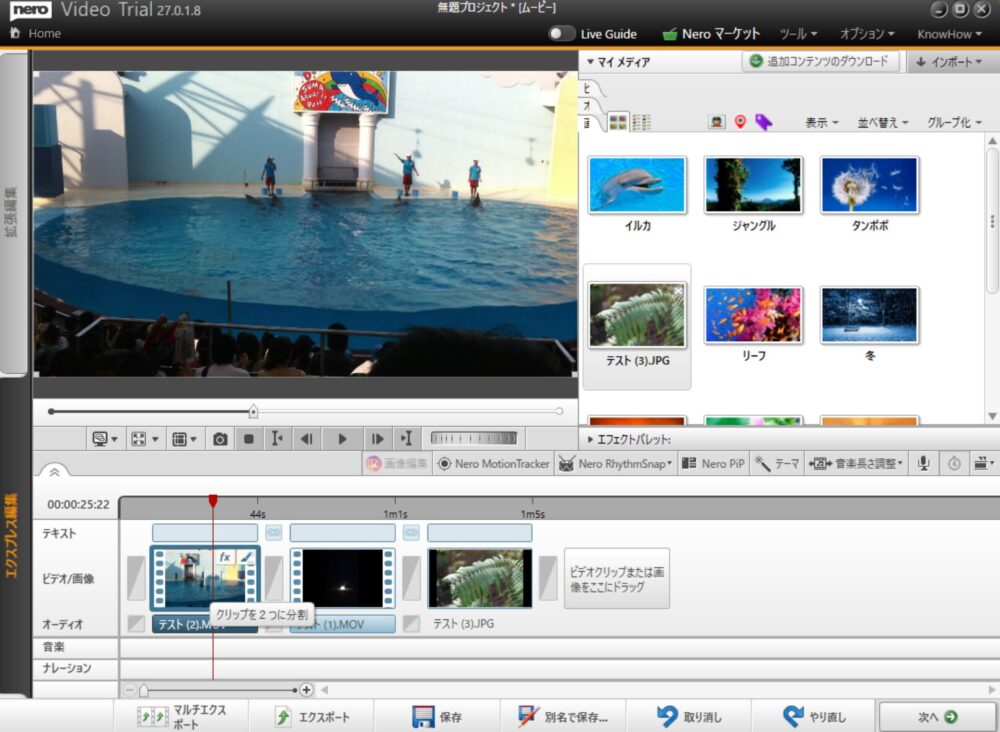Click the link icon between second and third text slots
The image size is (1000, 732).
pyautogui.click(x=411, y=532)
